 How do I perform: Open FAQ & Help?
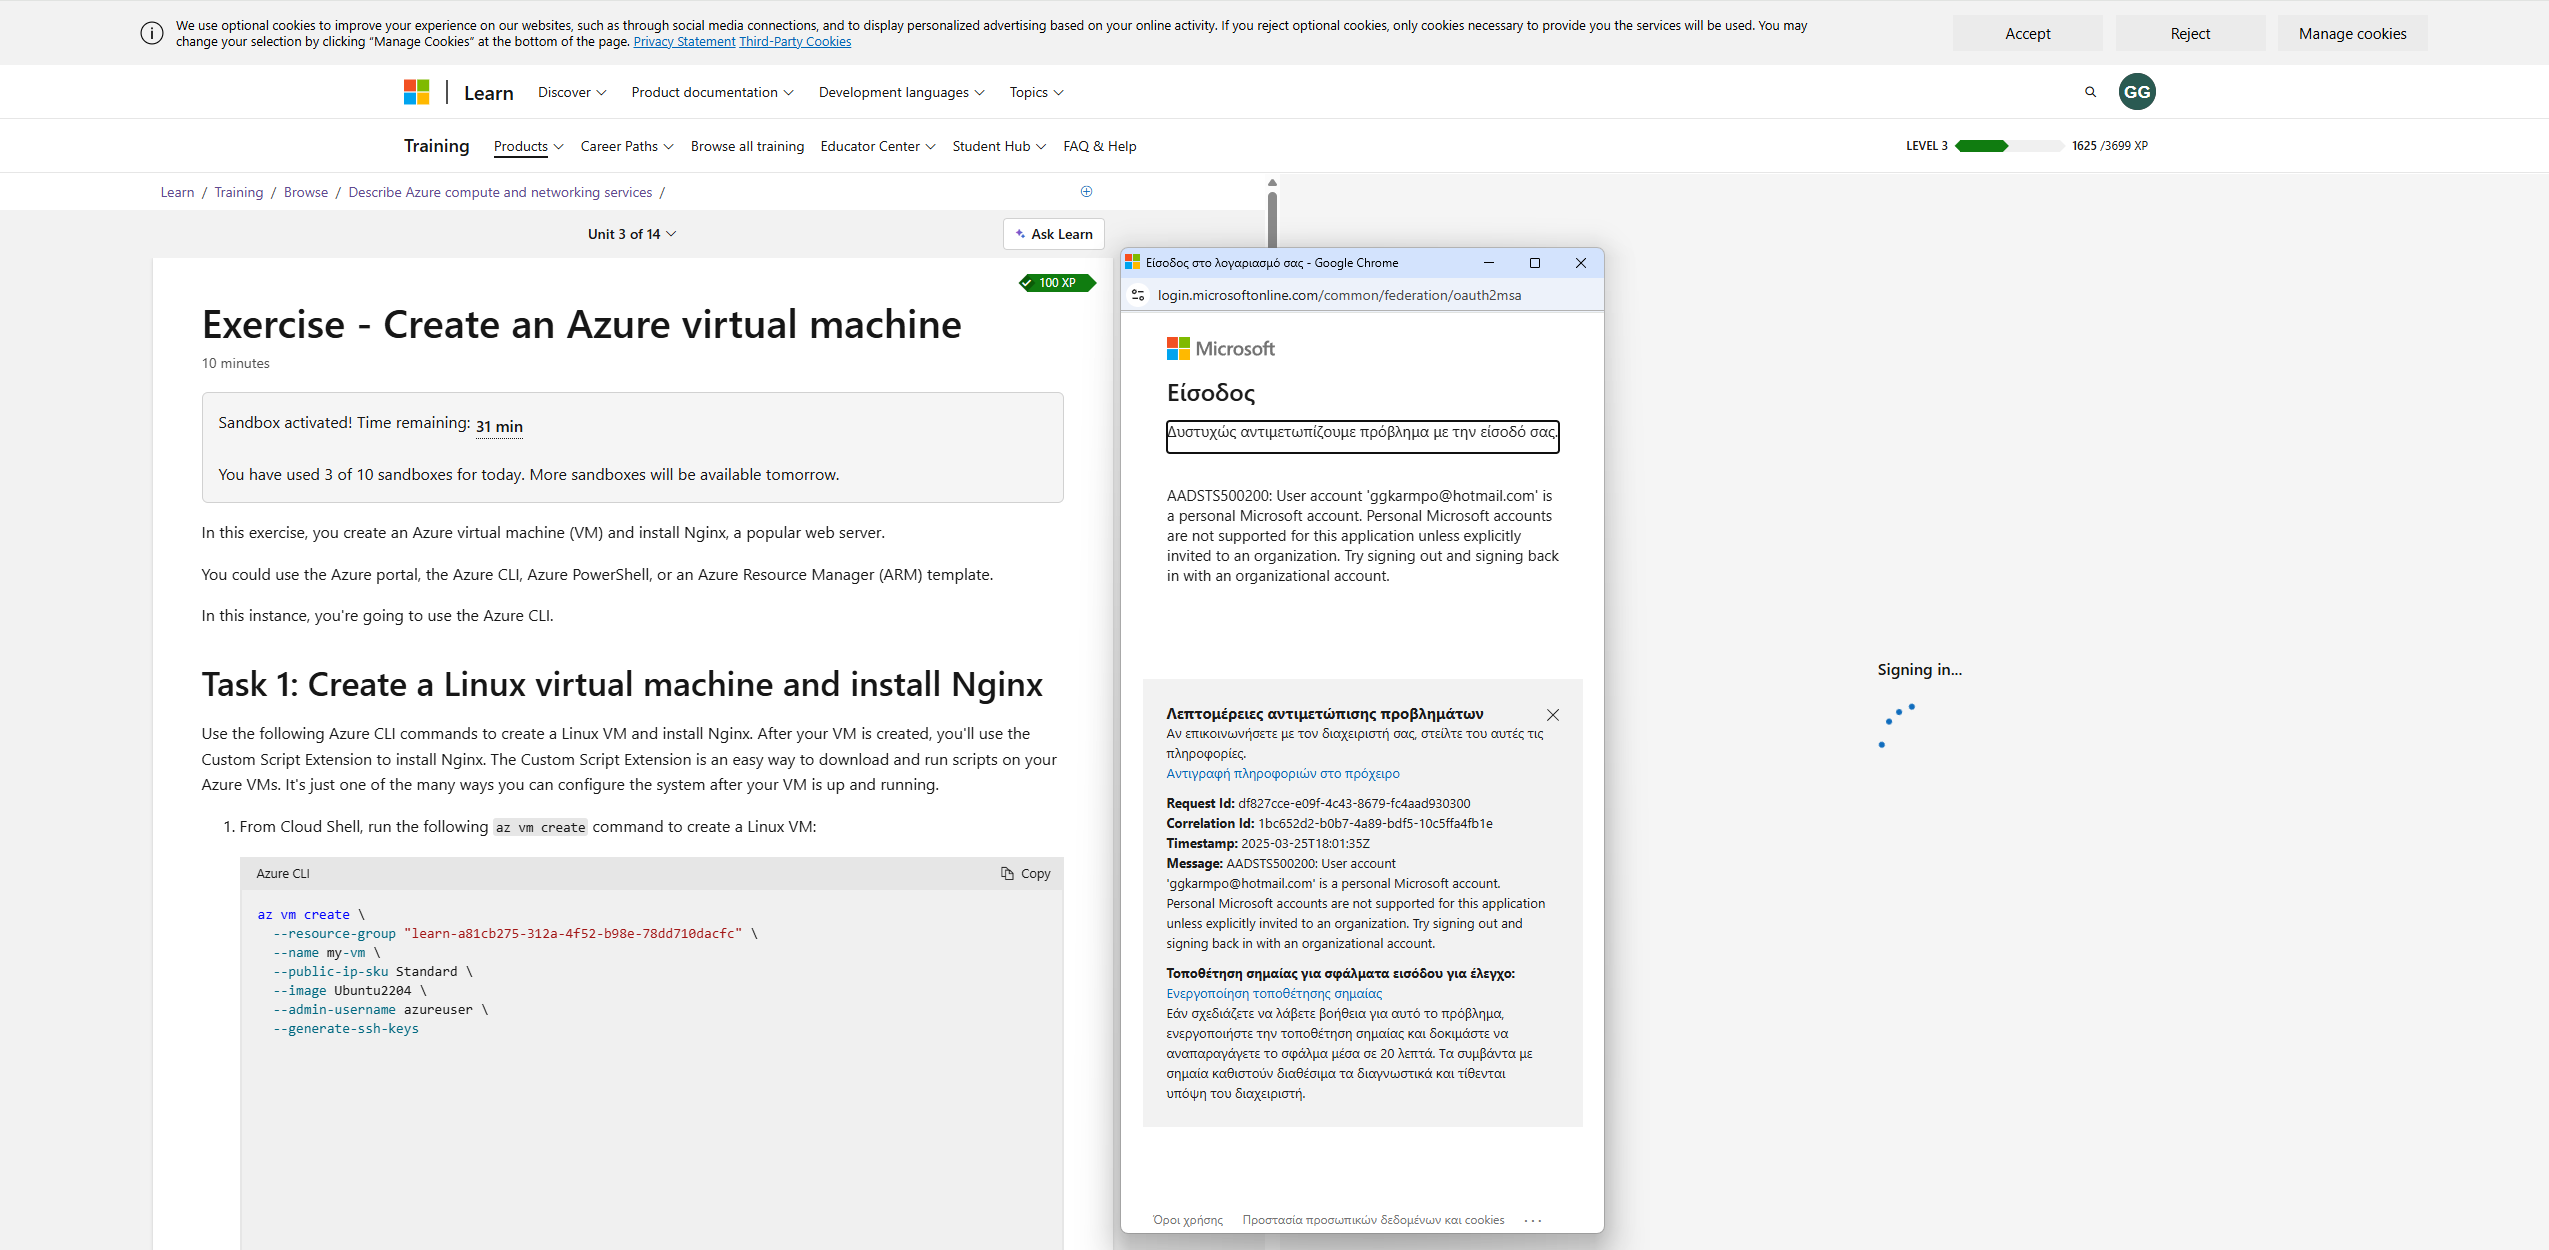click(1099, 146)
